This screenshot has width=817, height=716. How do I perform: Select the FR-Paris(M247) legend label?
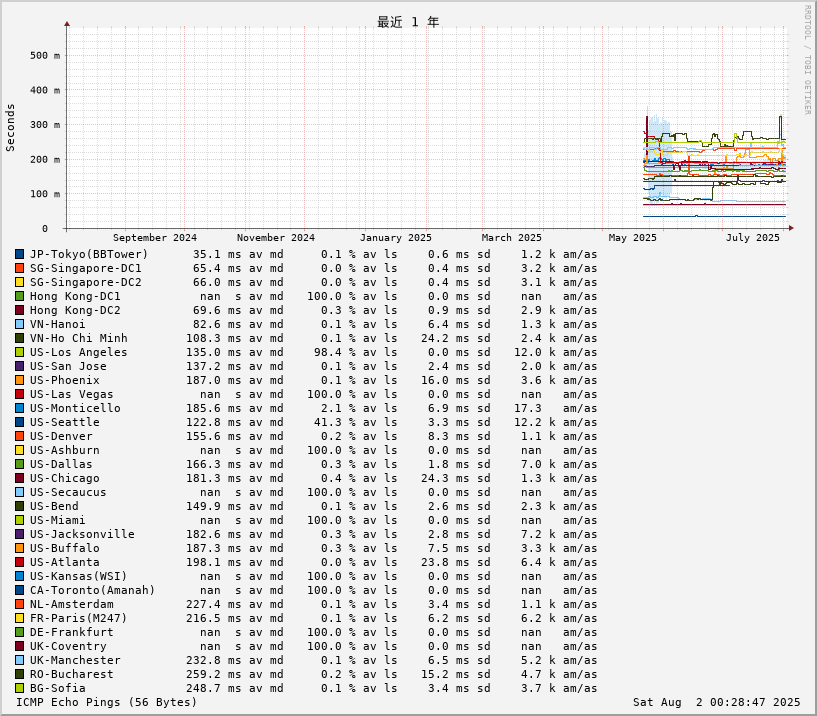click(79, 619)
